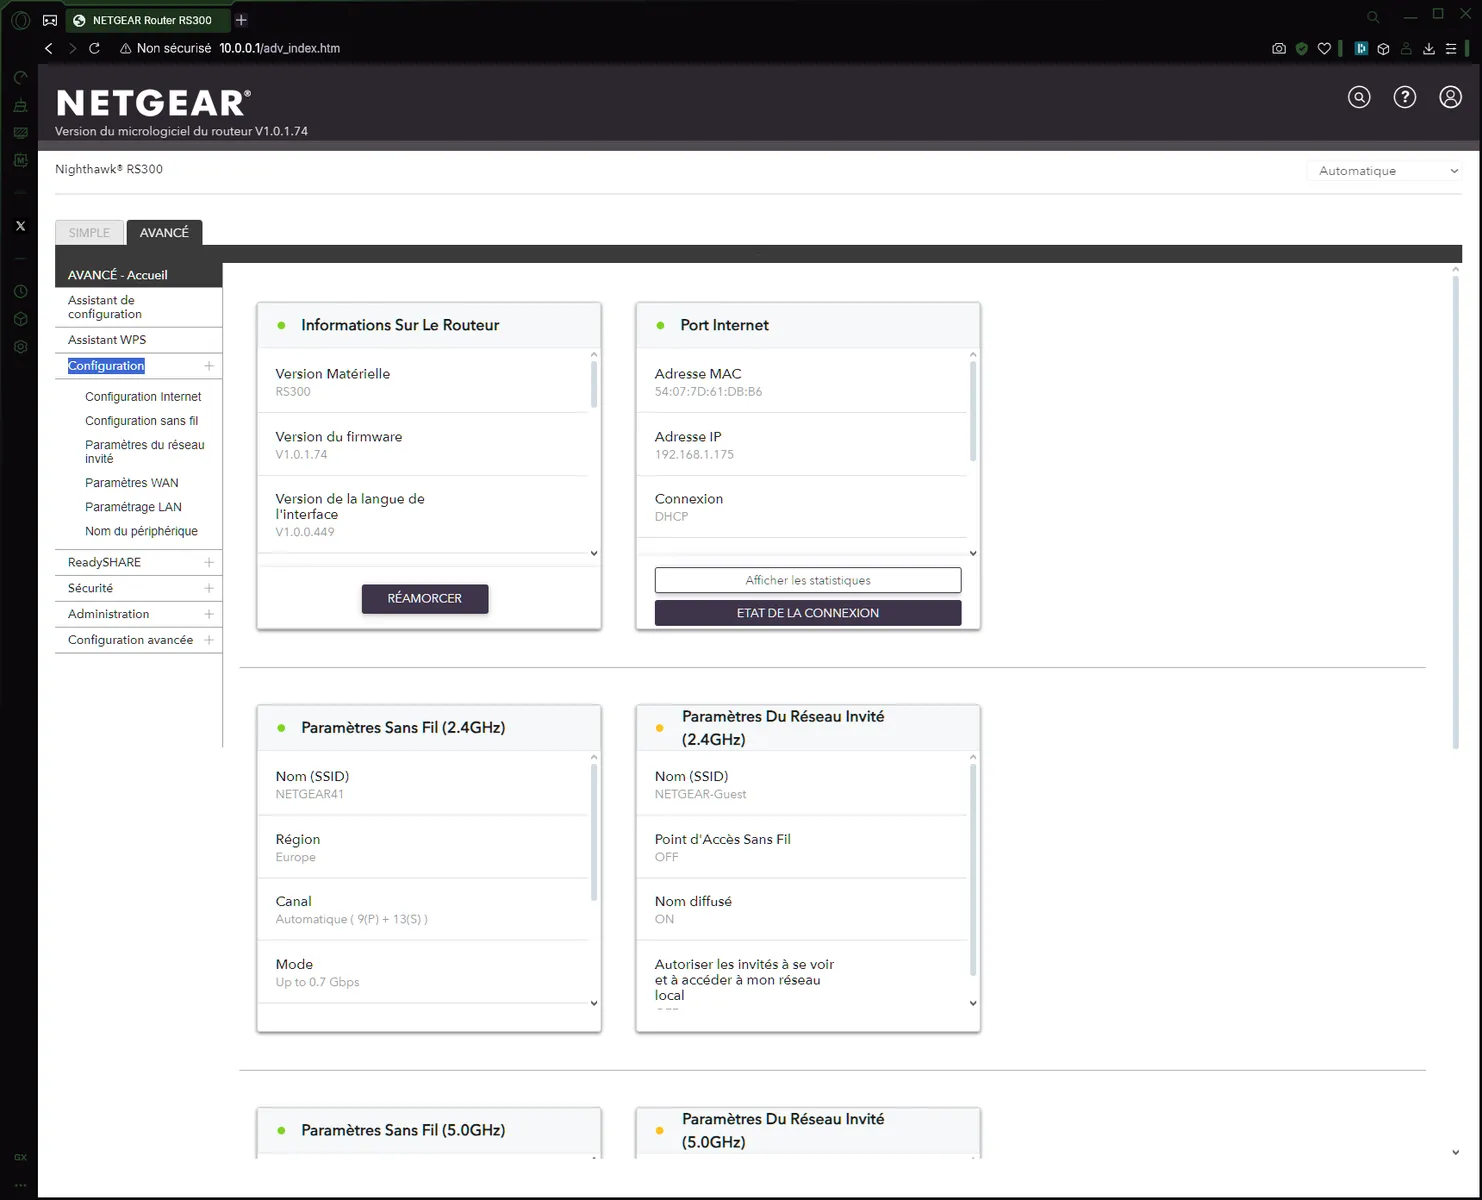
Task: Click the blue extension icon in toolbar
Action: point(1361,48)
